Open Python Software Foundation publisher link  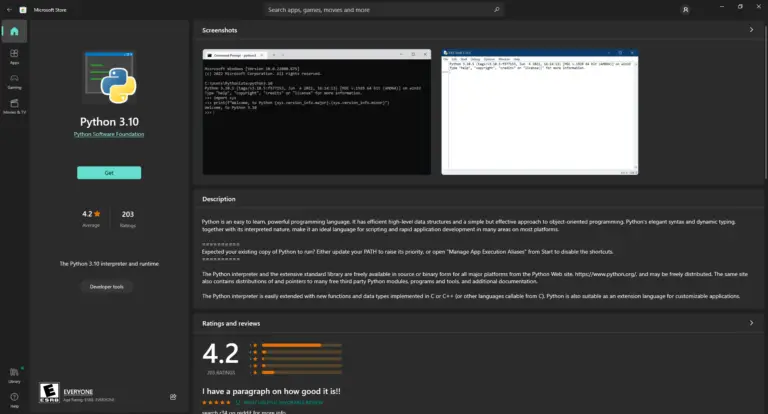pos(109,134)
